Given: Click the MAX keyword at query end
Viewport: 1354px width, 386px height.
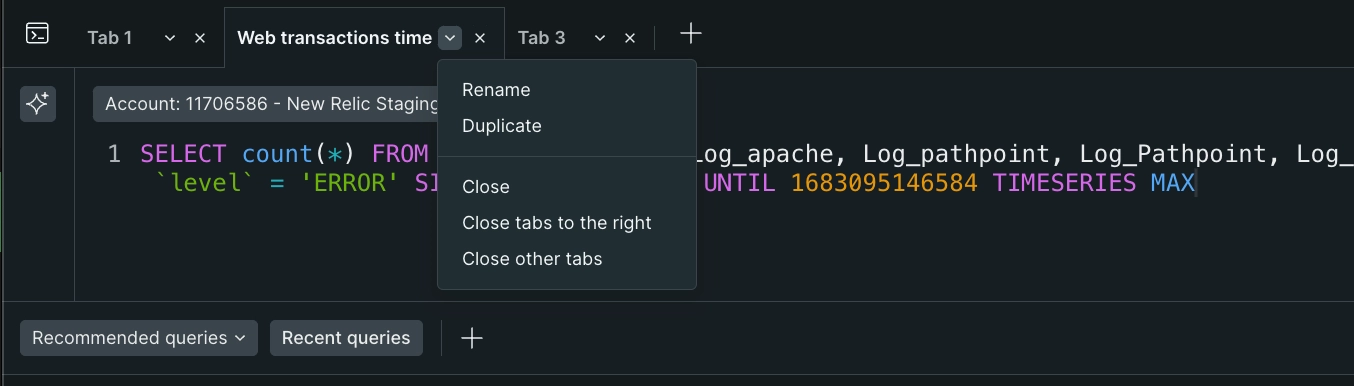Looking at the screenshot, I should tap(1173, 183).
